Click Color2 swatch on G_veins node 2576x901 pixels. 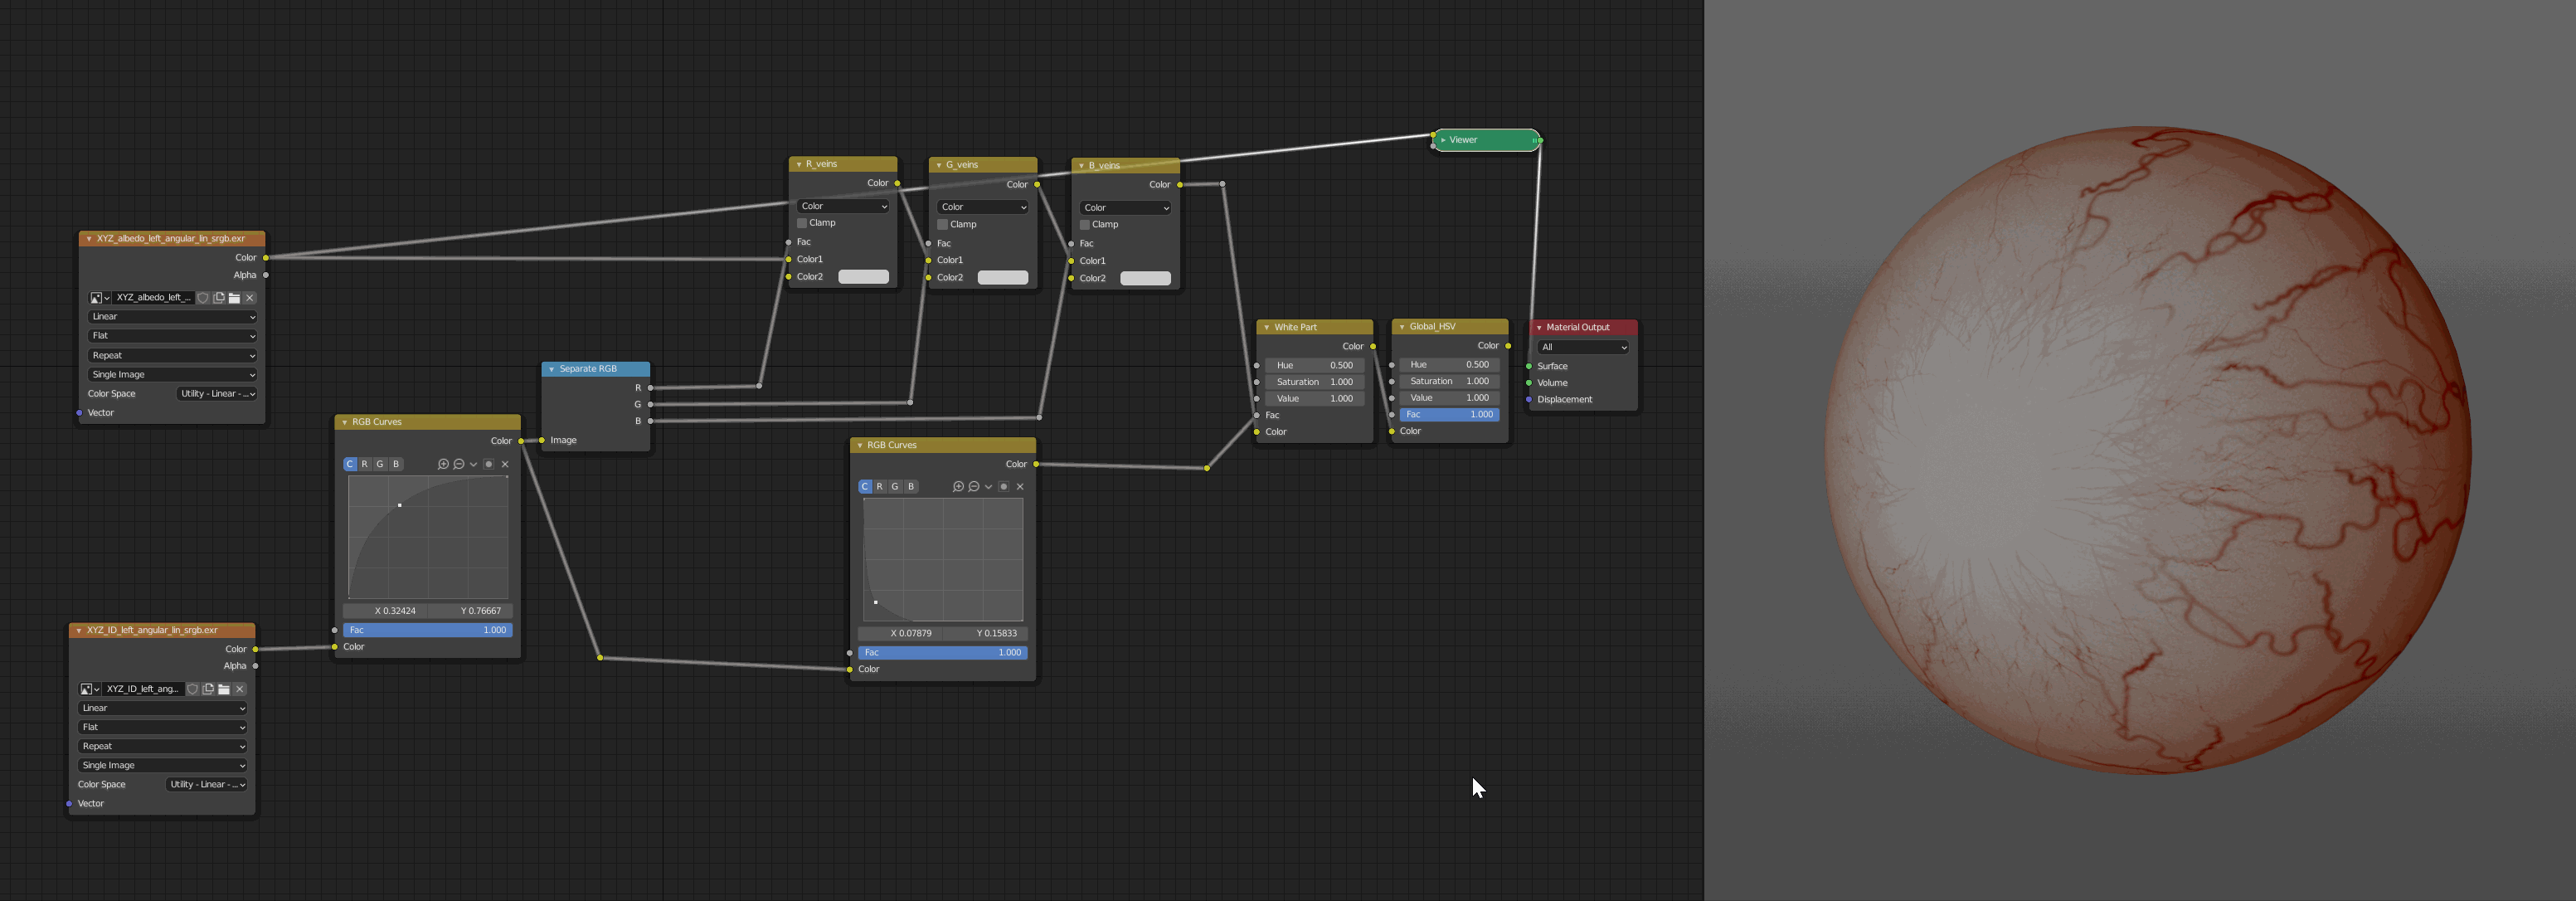click(1002, 278)
